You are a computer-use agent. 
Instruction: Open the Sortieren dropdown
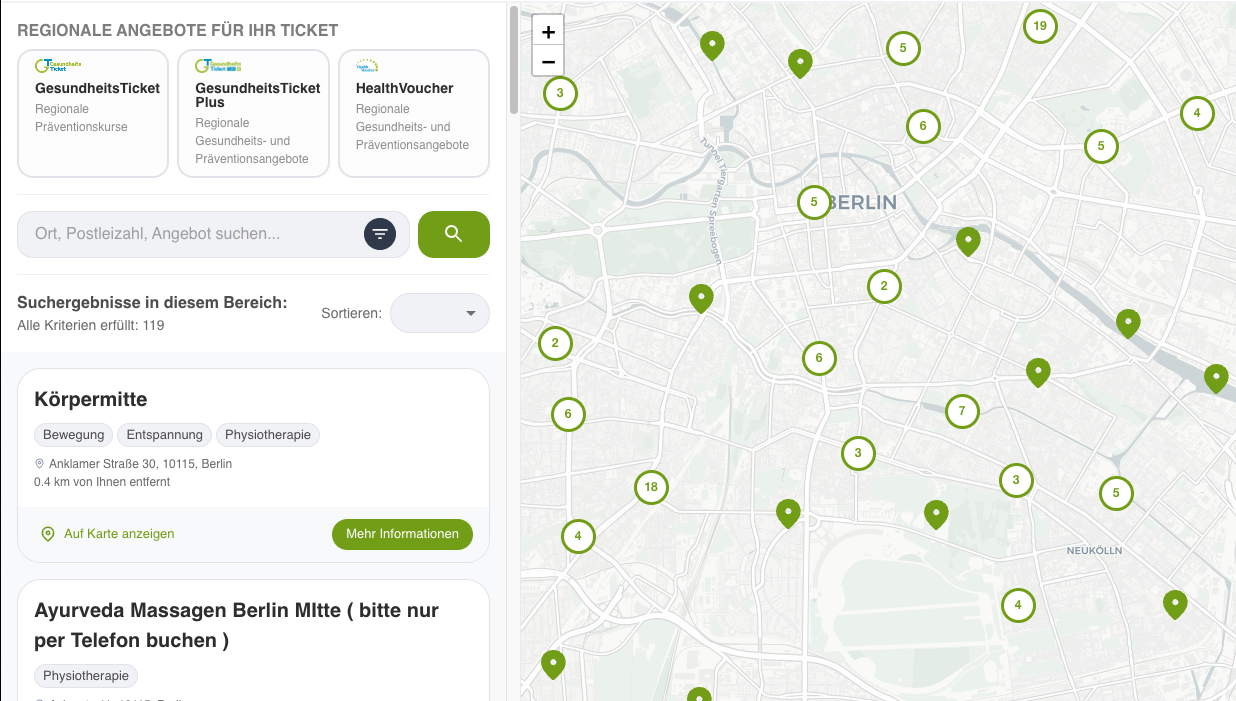click(x=440, y=313)
